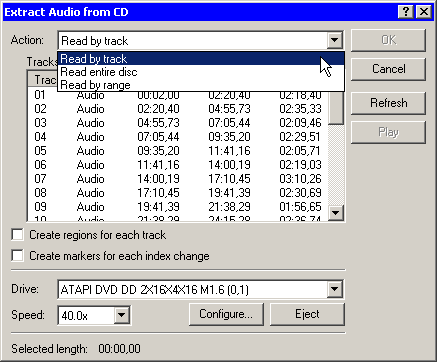The image size is (437, 362).
Task: Expand the Drive dropdown arrow
Action: (334, 289)
